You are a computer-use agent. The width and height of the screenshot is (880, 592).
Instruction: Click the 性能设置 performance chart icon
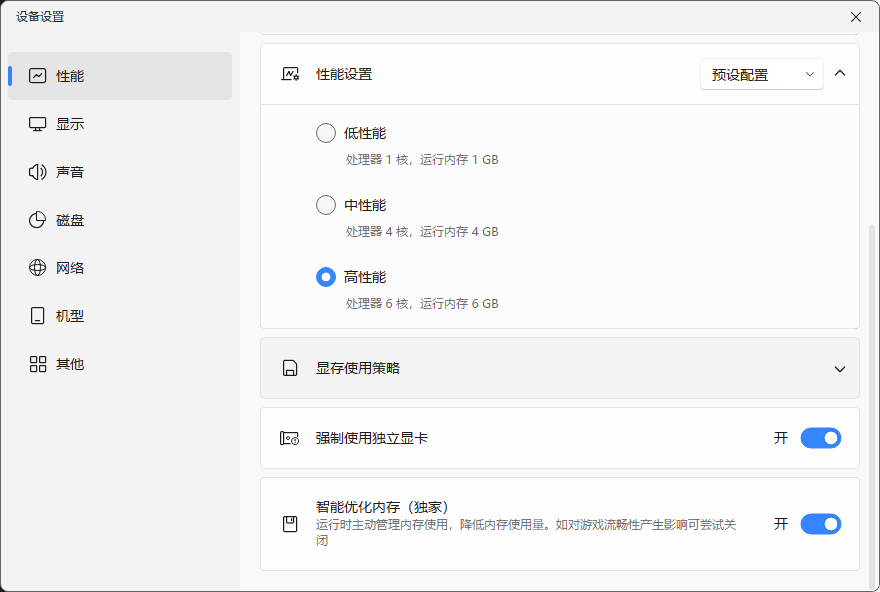(x=289, y=73)
